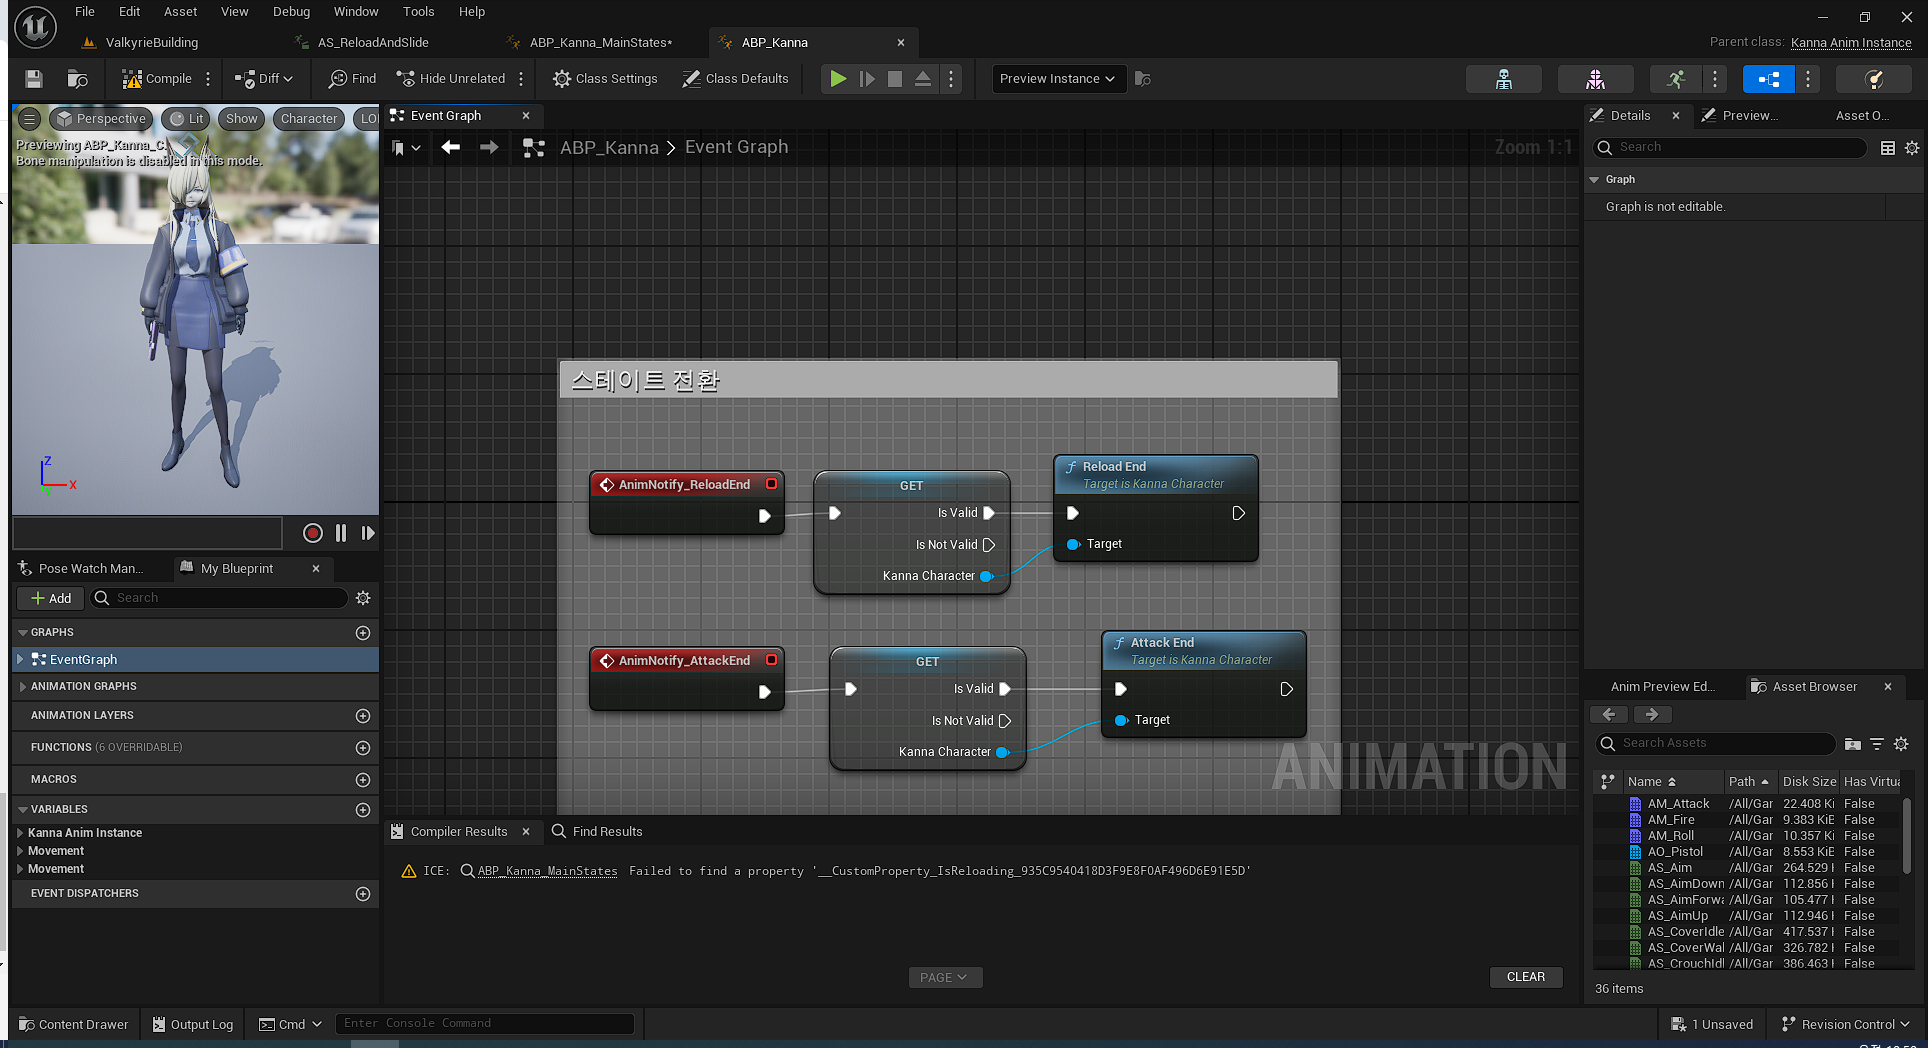The width and height of the screenshot is (1928, 1048).
Task: Open the viewport Character menu
Action: (309, 119)
